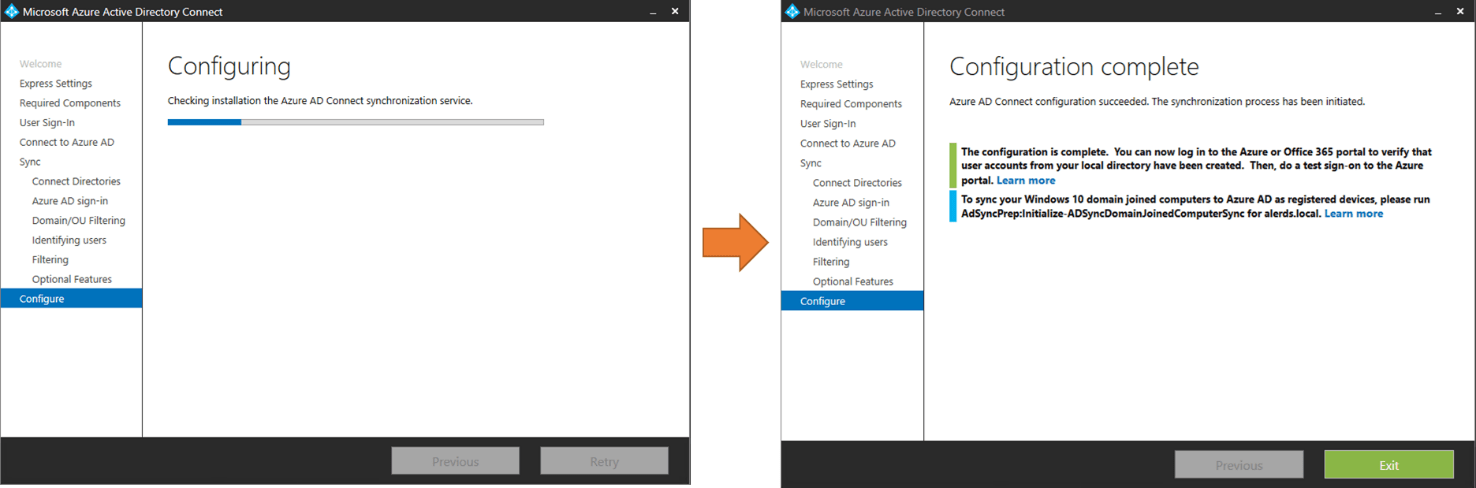Click 'The configuration is complete' notice text
This screenshot has height=488, width=1476.
click(x=1197, y=165)
